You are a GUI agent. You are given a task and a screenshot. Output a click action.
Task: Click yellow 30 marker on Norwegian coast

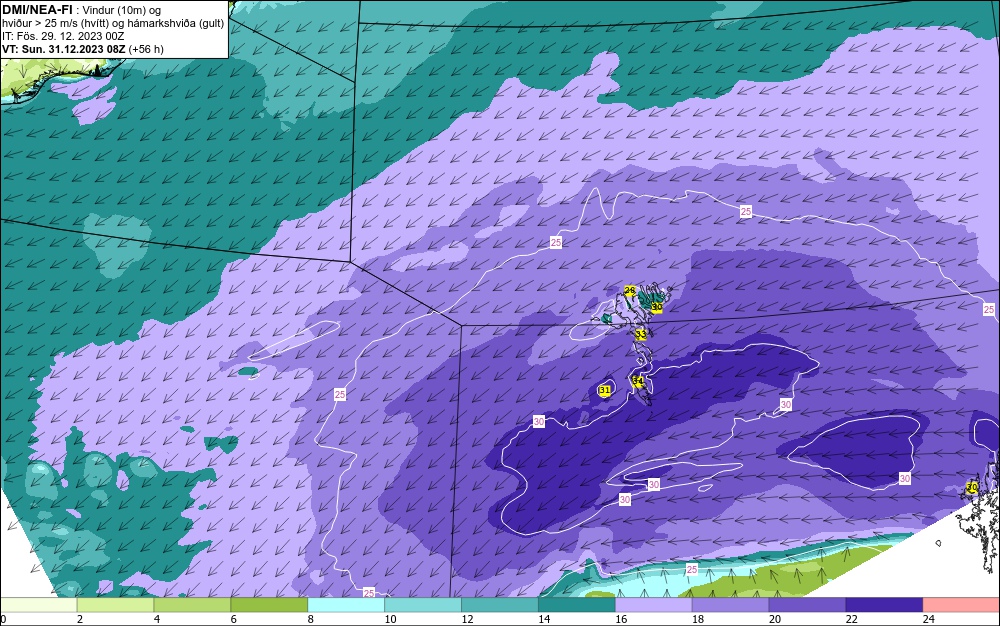[971, 487]
